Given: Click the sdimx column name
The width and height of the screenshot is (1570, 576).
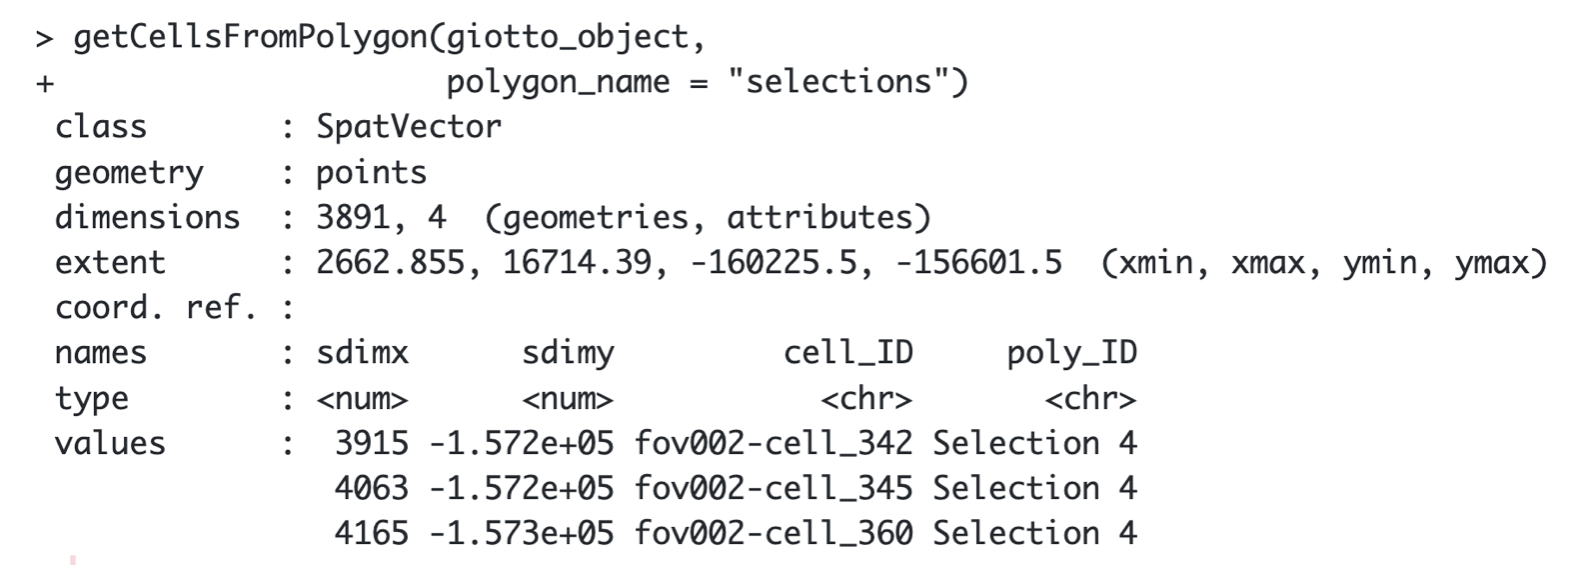Looking at the screenshot, I should coord(362,352).
